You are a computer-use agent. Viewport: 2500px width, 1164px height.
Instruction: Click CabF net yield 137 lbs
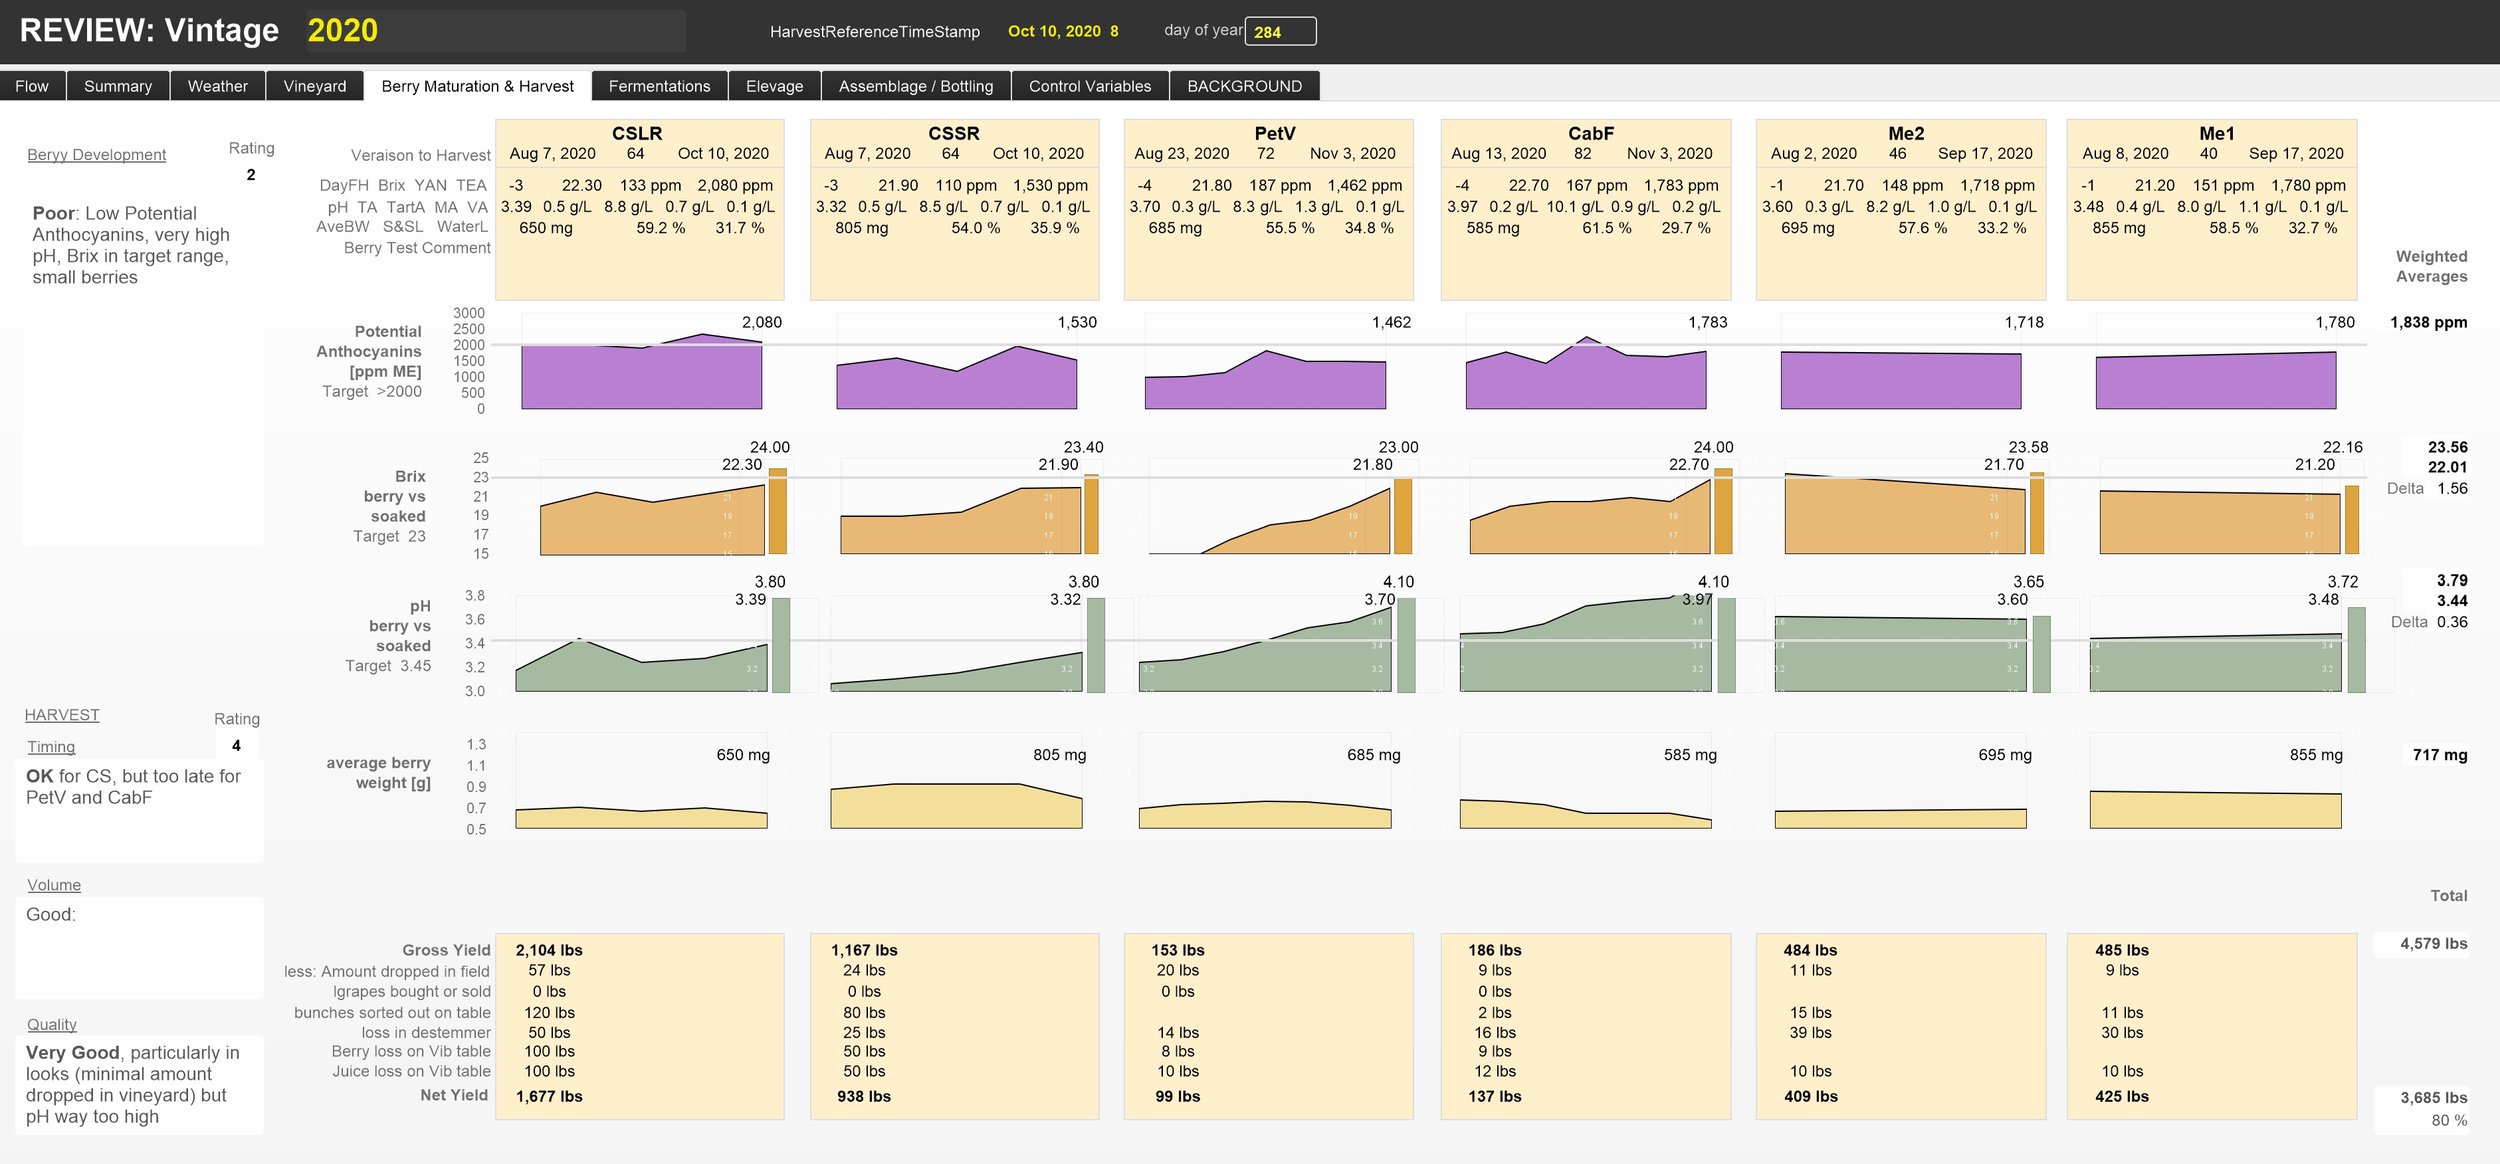pyautogui.click(x=1495, y=1096)
